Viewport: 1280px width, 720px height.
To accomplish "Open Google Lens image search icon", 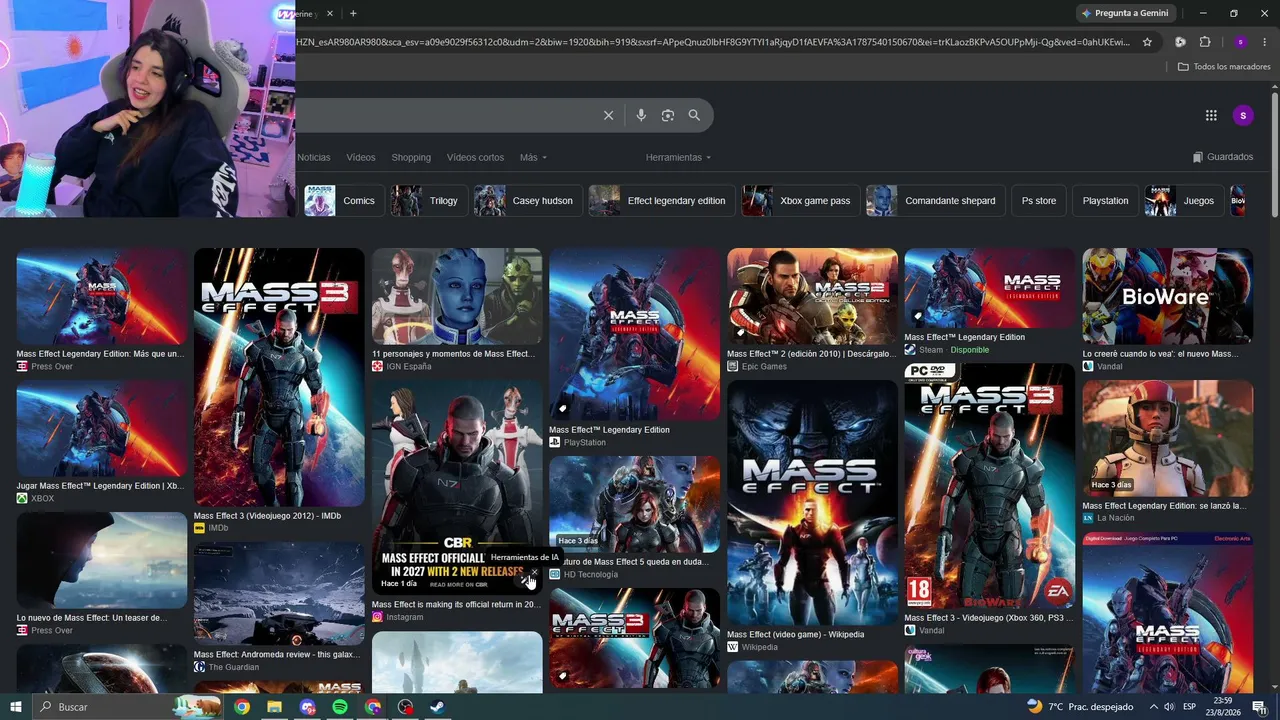I will pyautogui.click(x=668, y=115).
